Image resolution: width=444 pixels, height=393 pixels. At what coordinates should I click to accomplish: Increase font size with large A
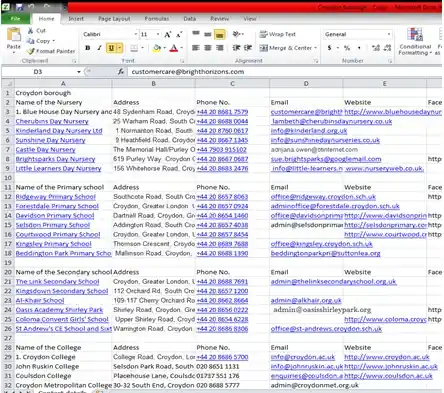pyautogui.click(x=168, y=34)
